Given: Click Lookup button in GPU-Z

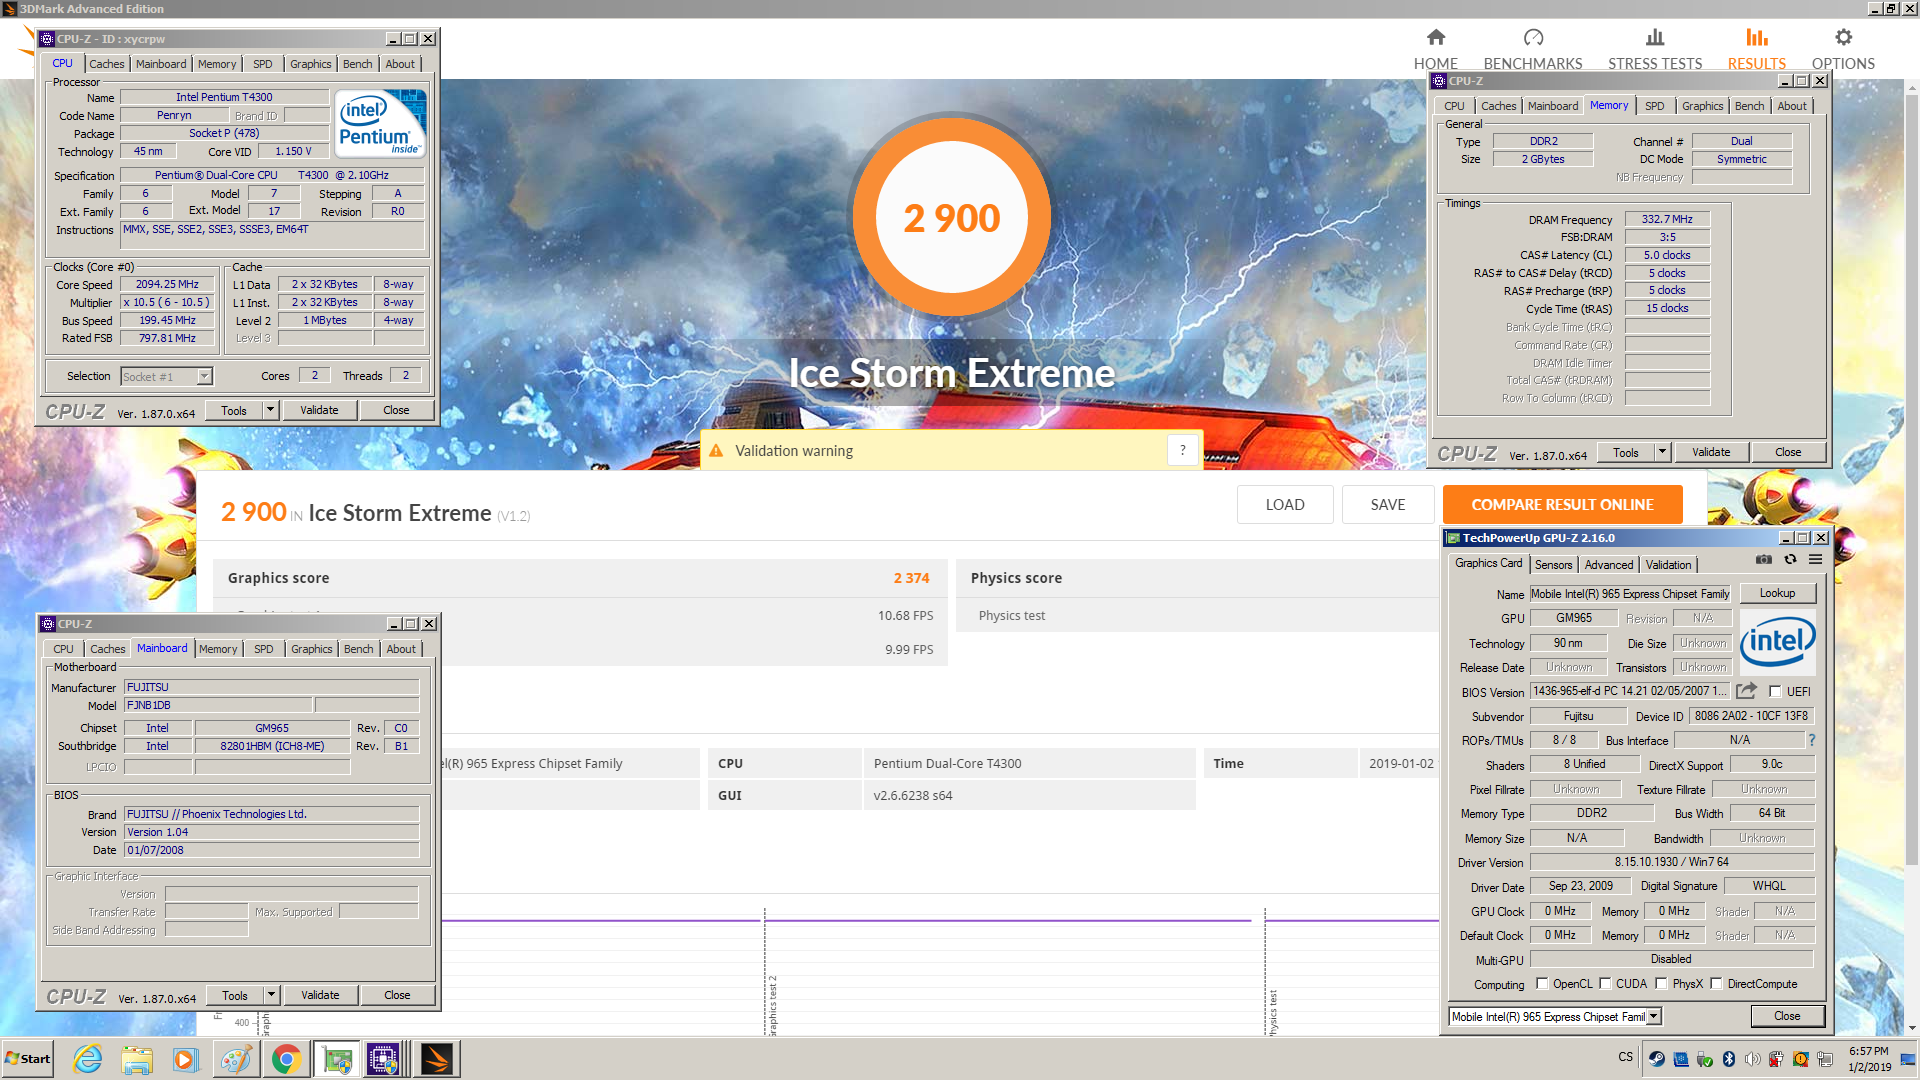Looking at the screenshot, I should pyautogui.click(x=1777, y=593).
